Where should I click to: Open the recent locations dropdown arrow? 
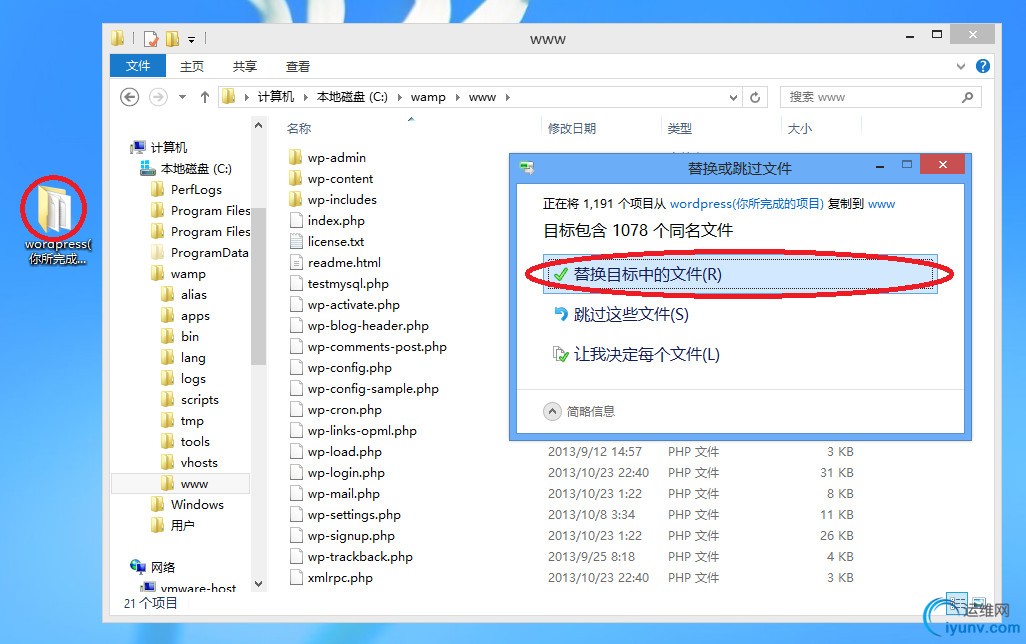[183, 97]
